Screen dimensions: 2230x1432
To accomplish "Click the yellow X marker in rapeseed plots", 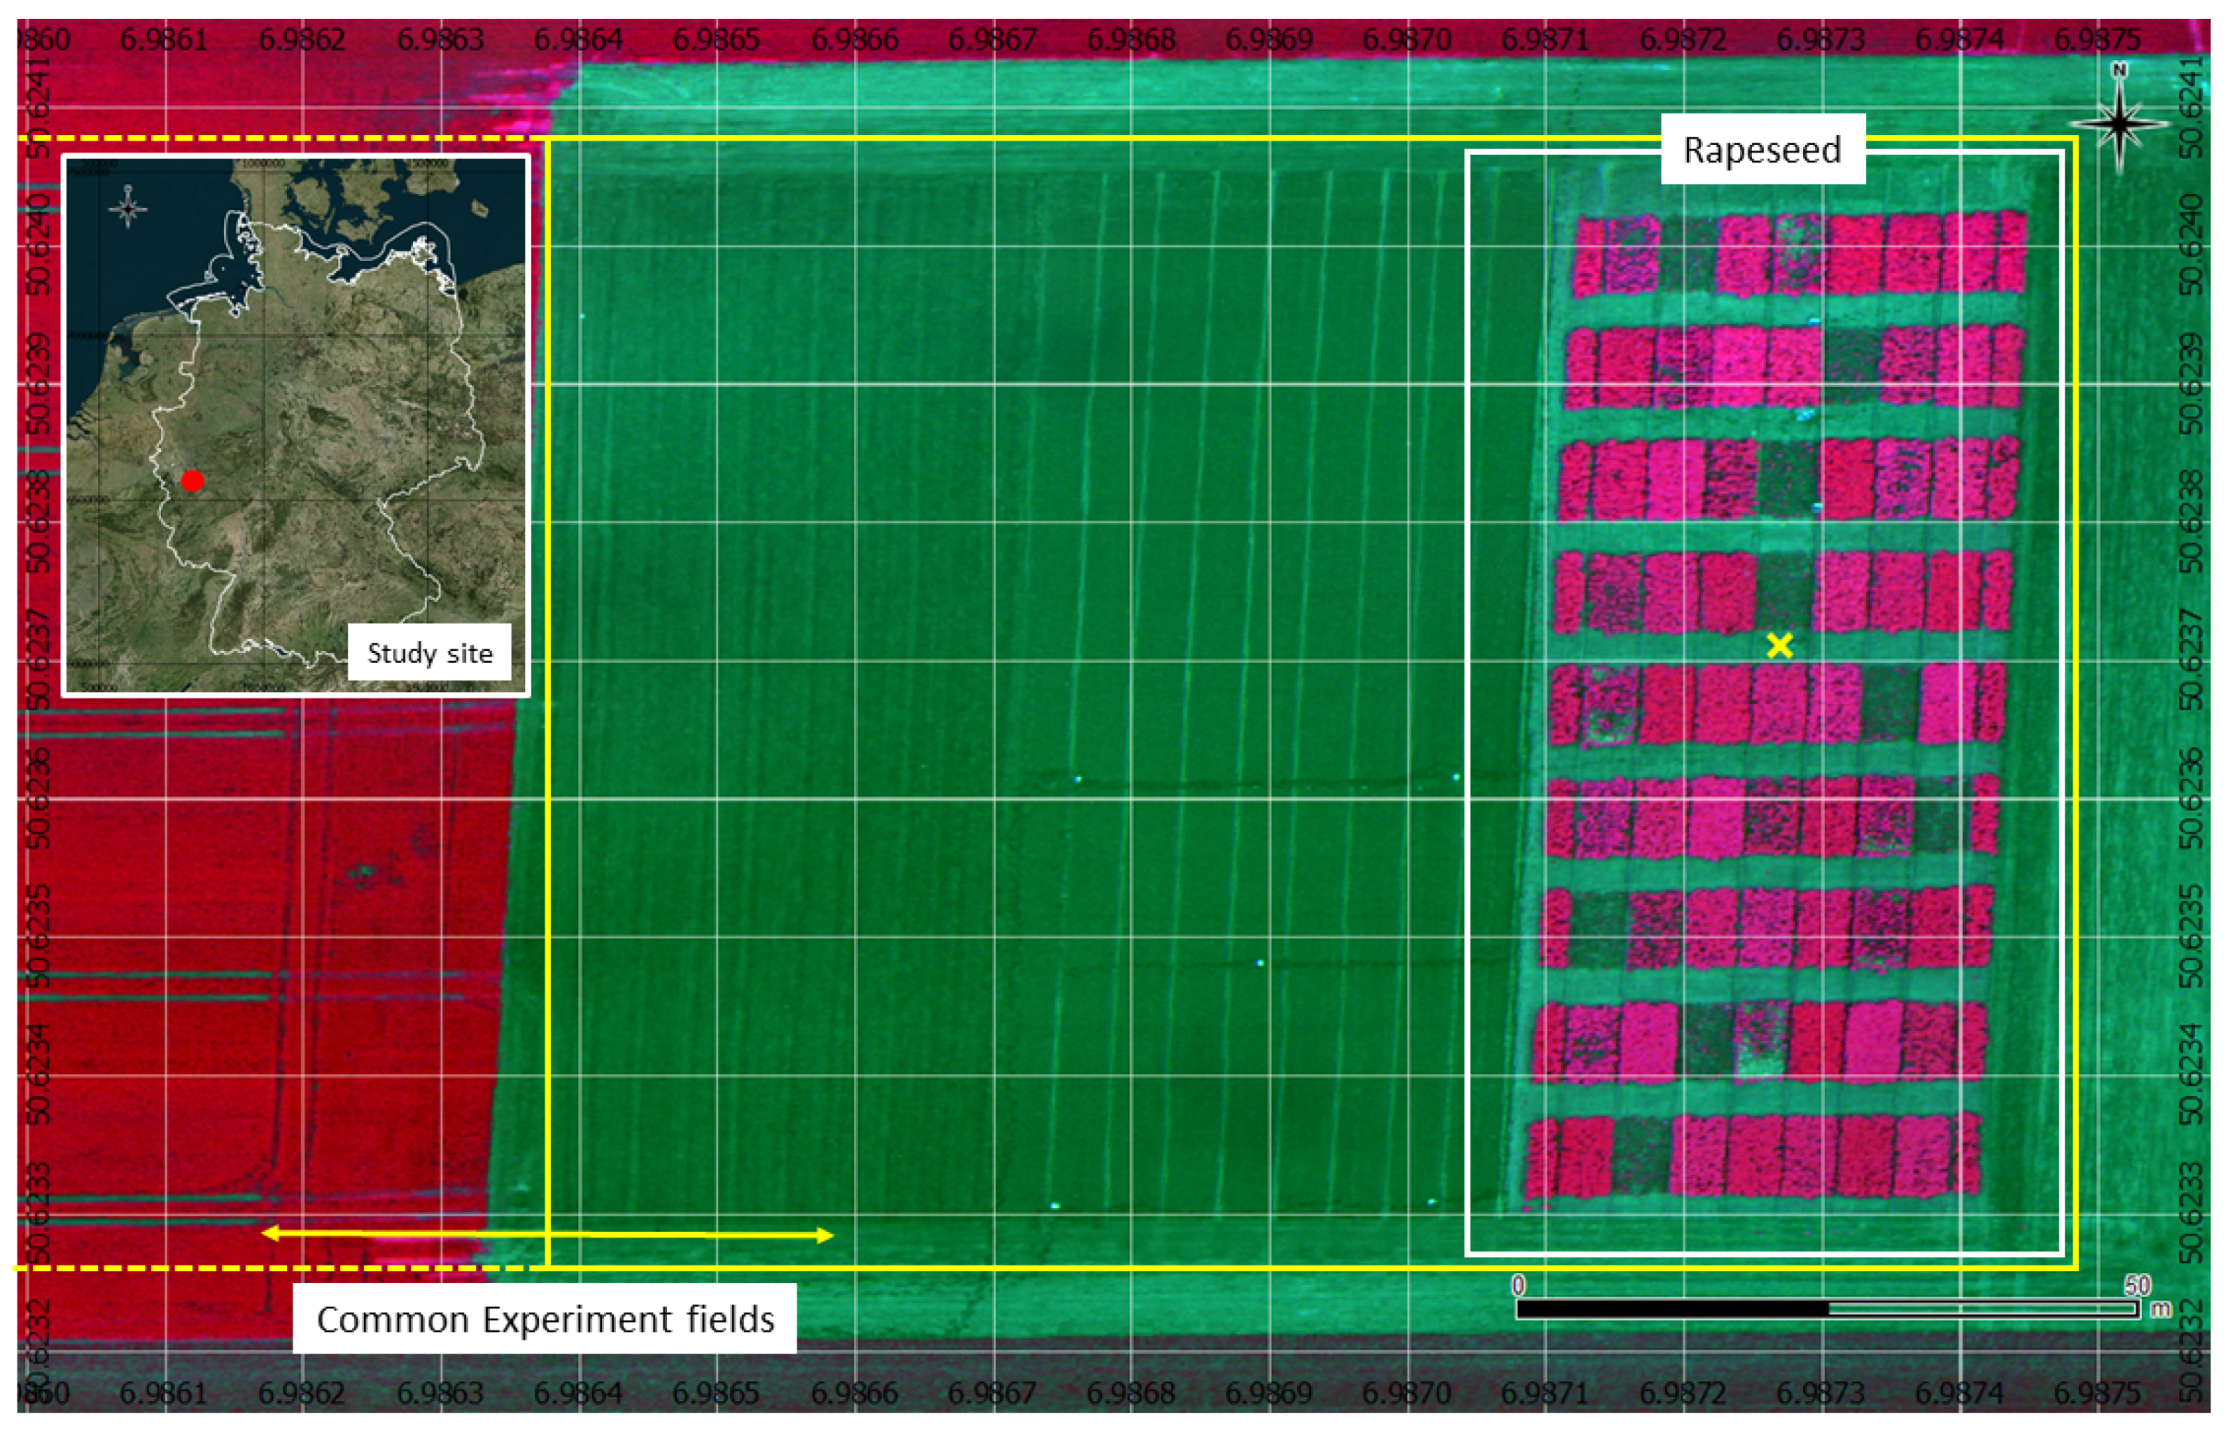I will 1779,645.
